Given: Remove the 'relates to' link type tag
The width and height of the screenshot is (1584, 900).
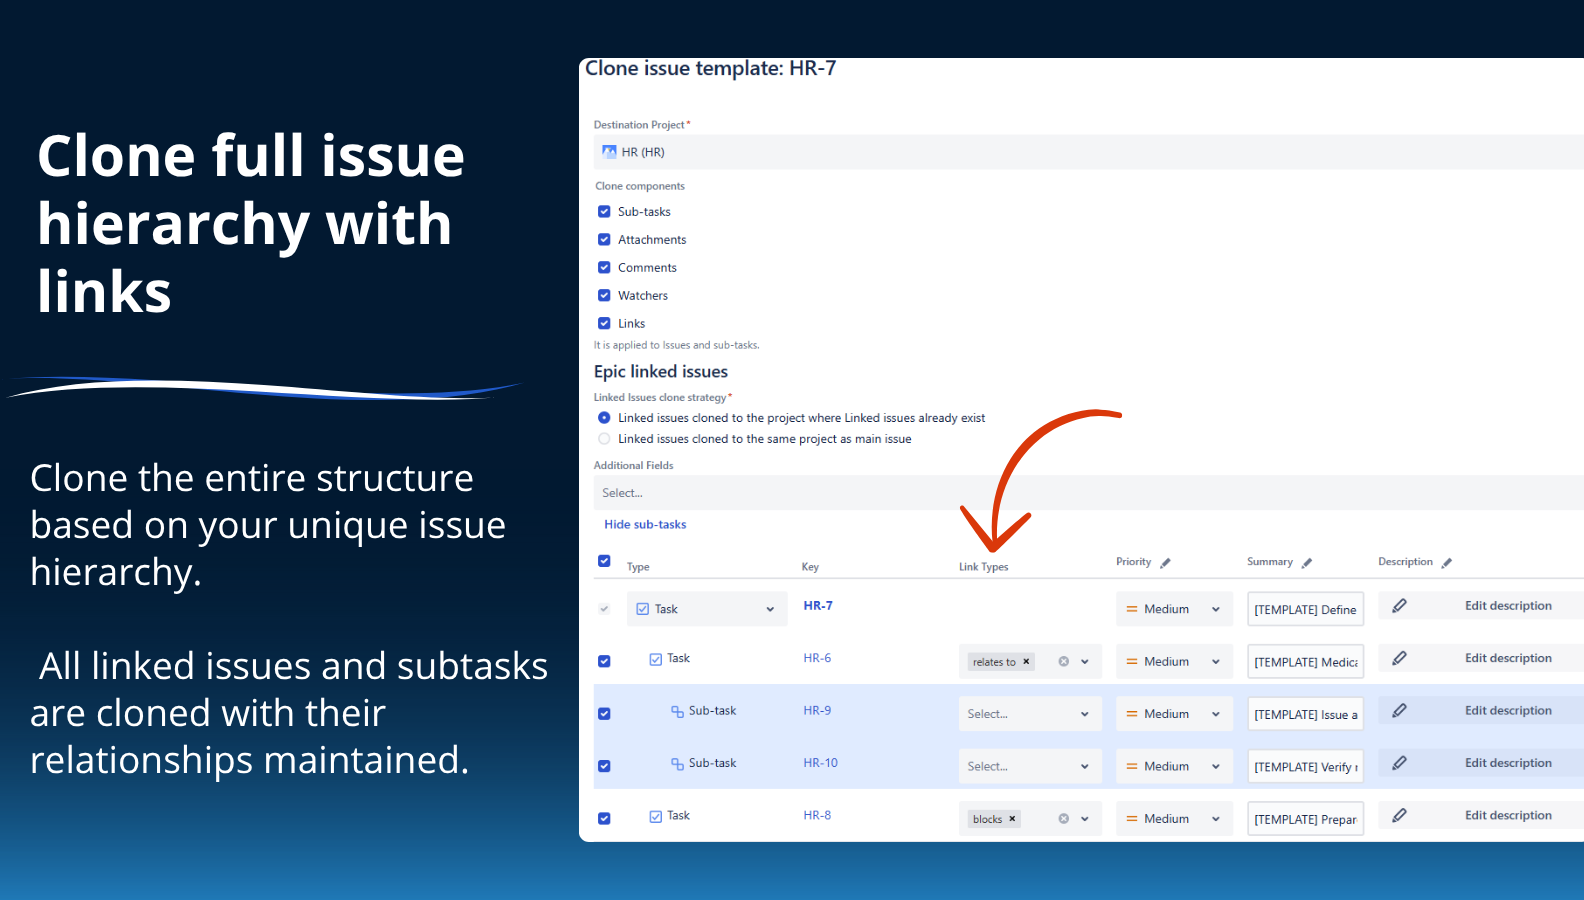Looking at the screenshot, I should [1026, 662].
